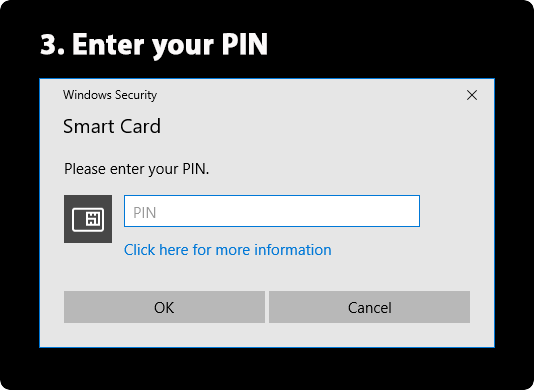Focus the PIN input field
This screenshot has height=390, width=534.
[272, 211]
